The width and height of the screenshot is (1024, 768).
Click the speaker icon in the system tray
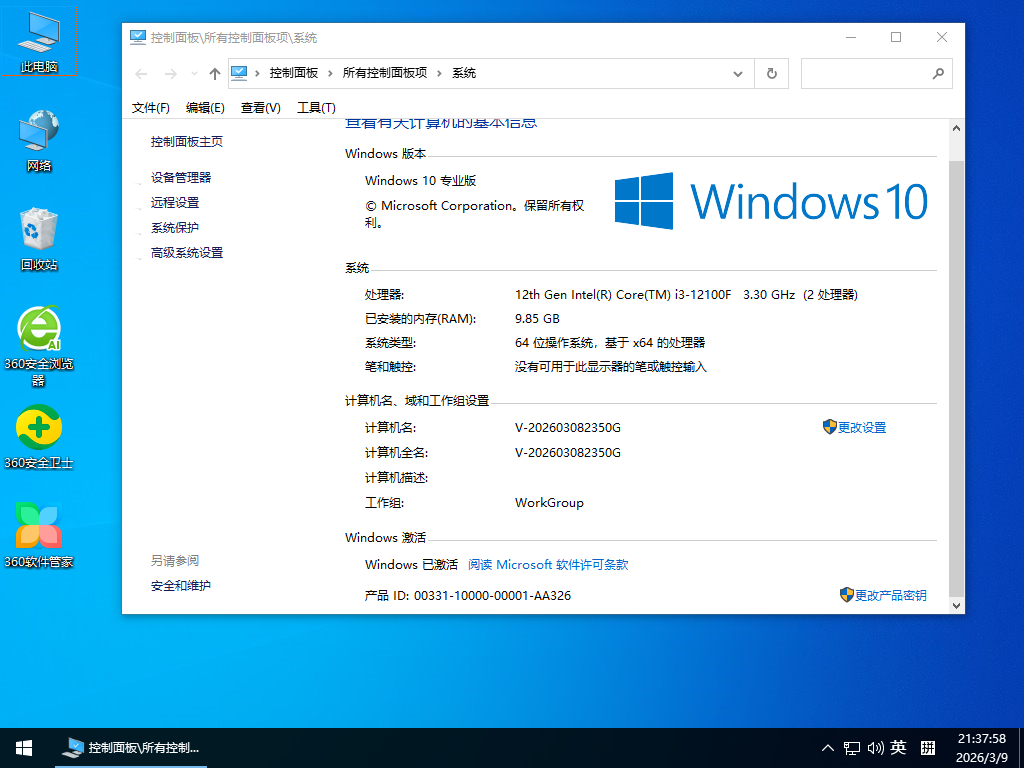pos(876,747)
